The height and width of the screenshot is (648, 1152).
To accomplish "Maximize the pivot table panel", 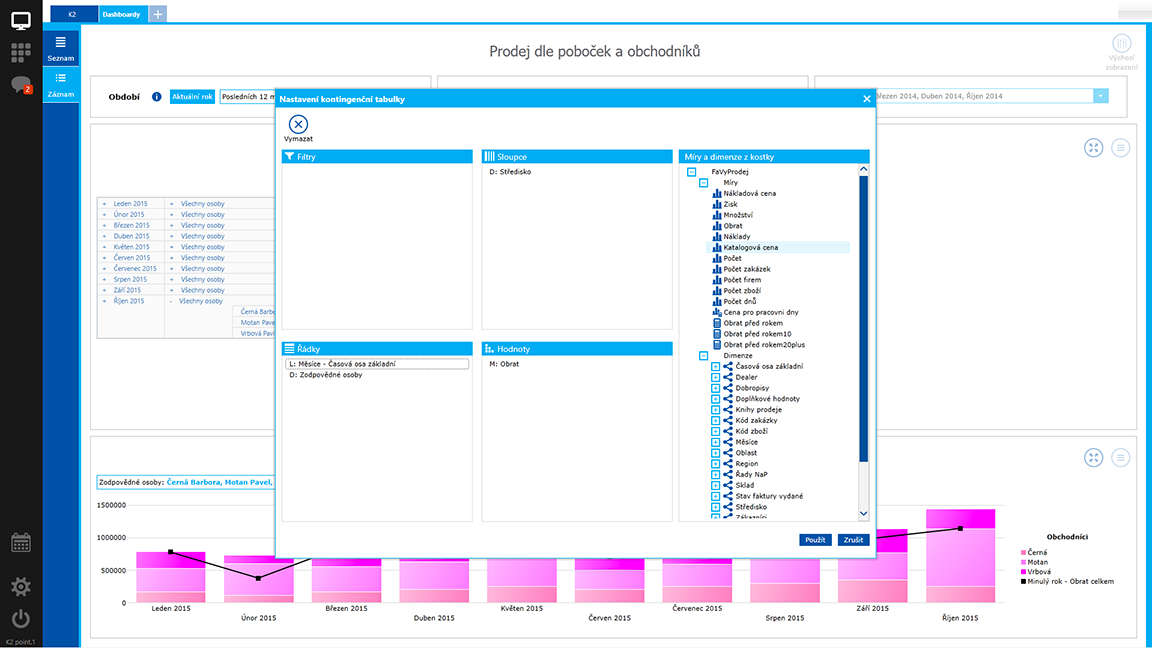I will [1093, 148].
